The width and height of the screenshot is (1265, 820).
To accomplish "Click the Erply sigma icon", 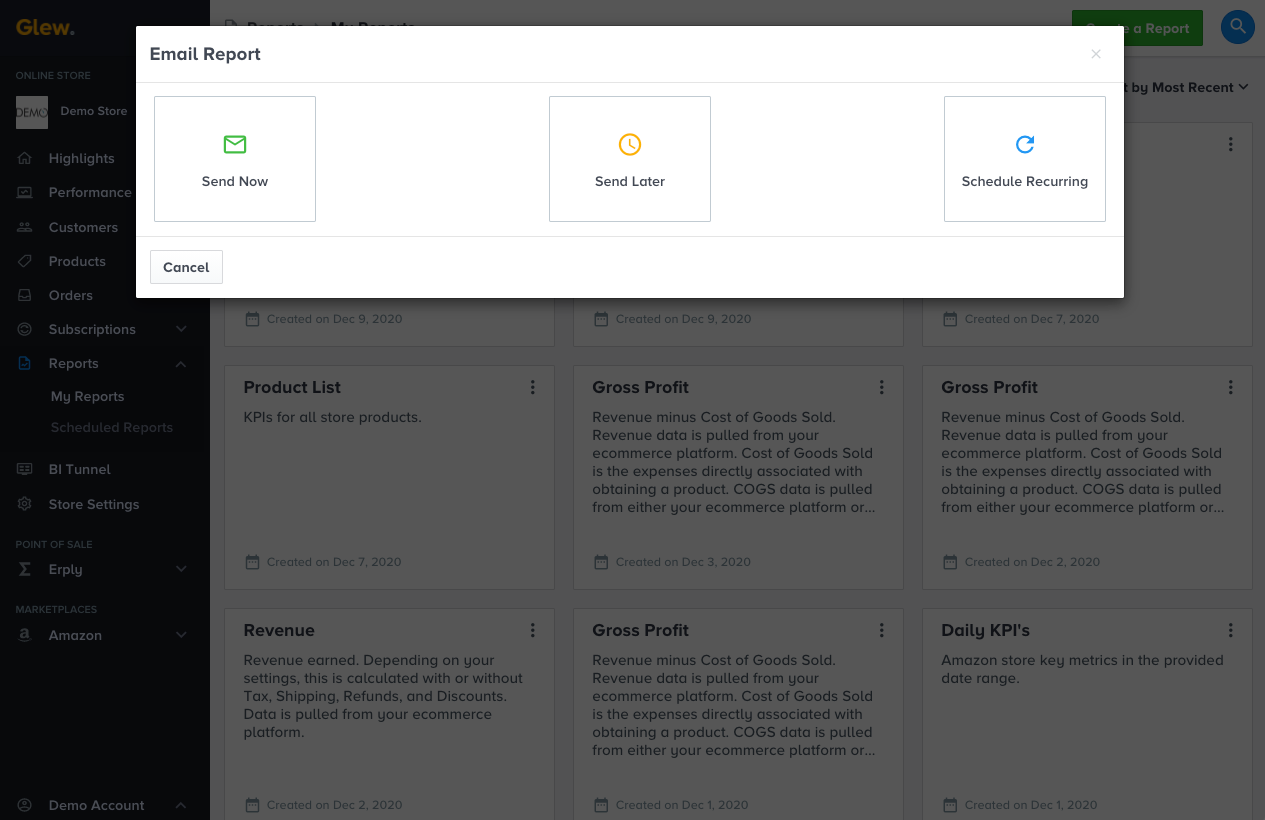I will click(x=26, y=569).
